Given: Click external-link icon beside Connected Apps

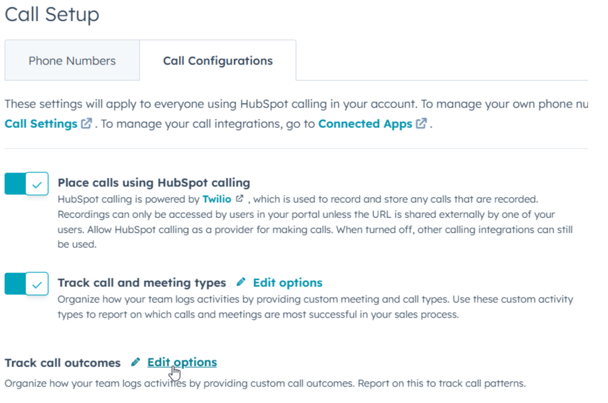Looking at the screenshot, I should tap(421, 123).
